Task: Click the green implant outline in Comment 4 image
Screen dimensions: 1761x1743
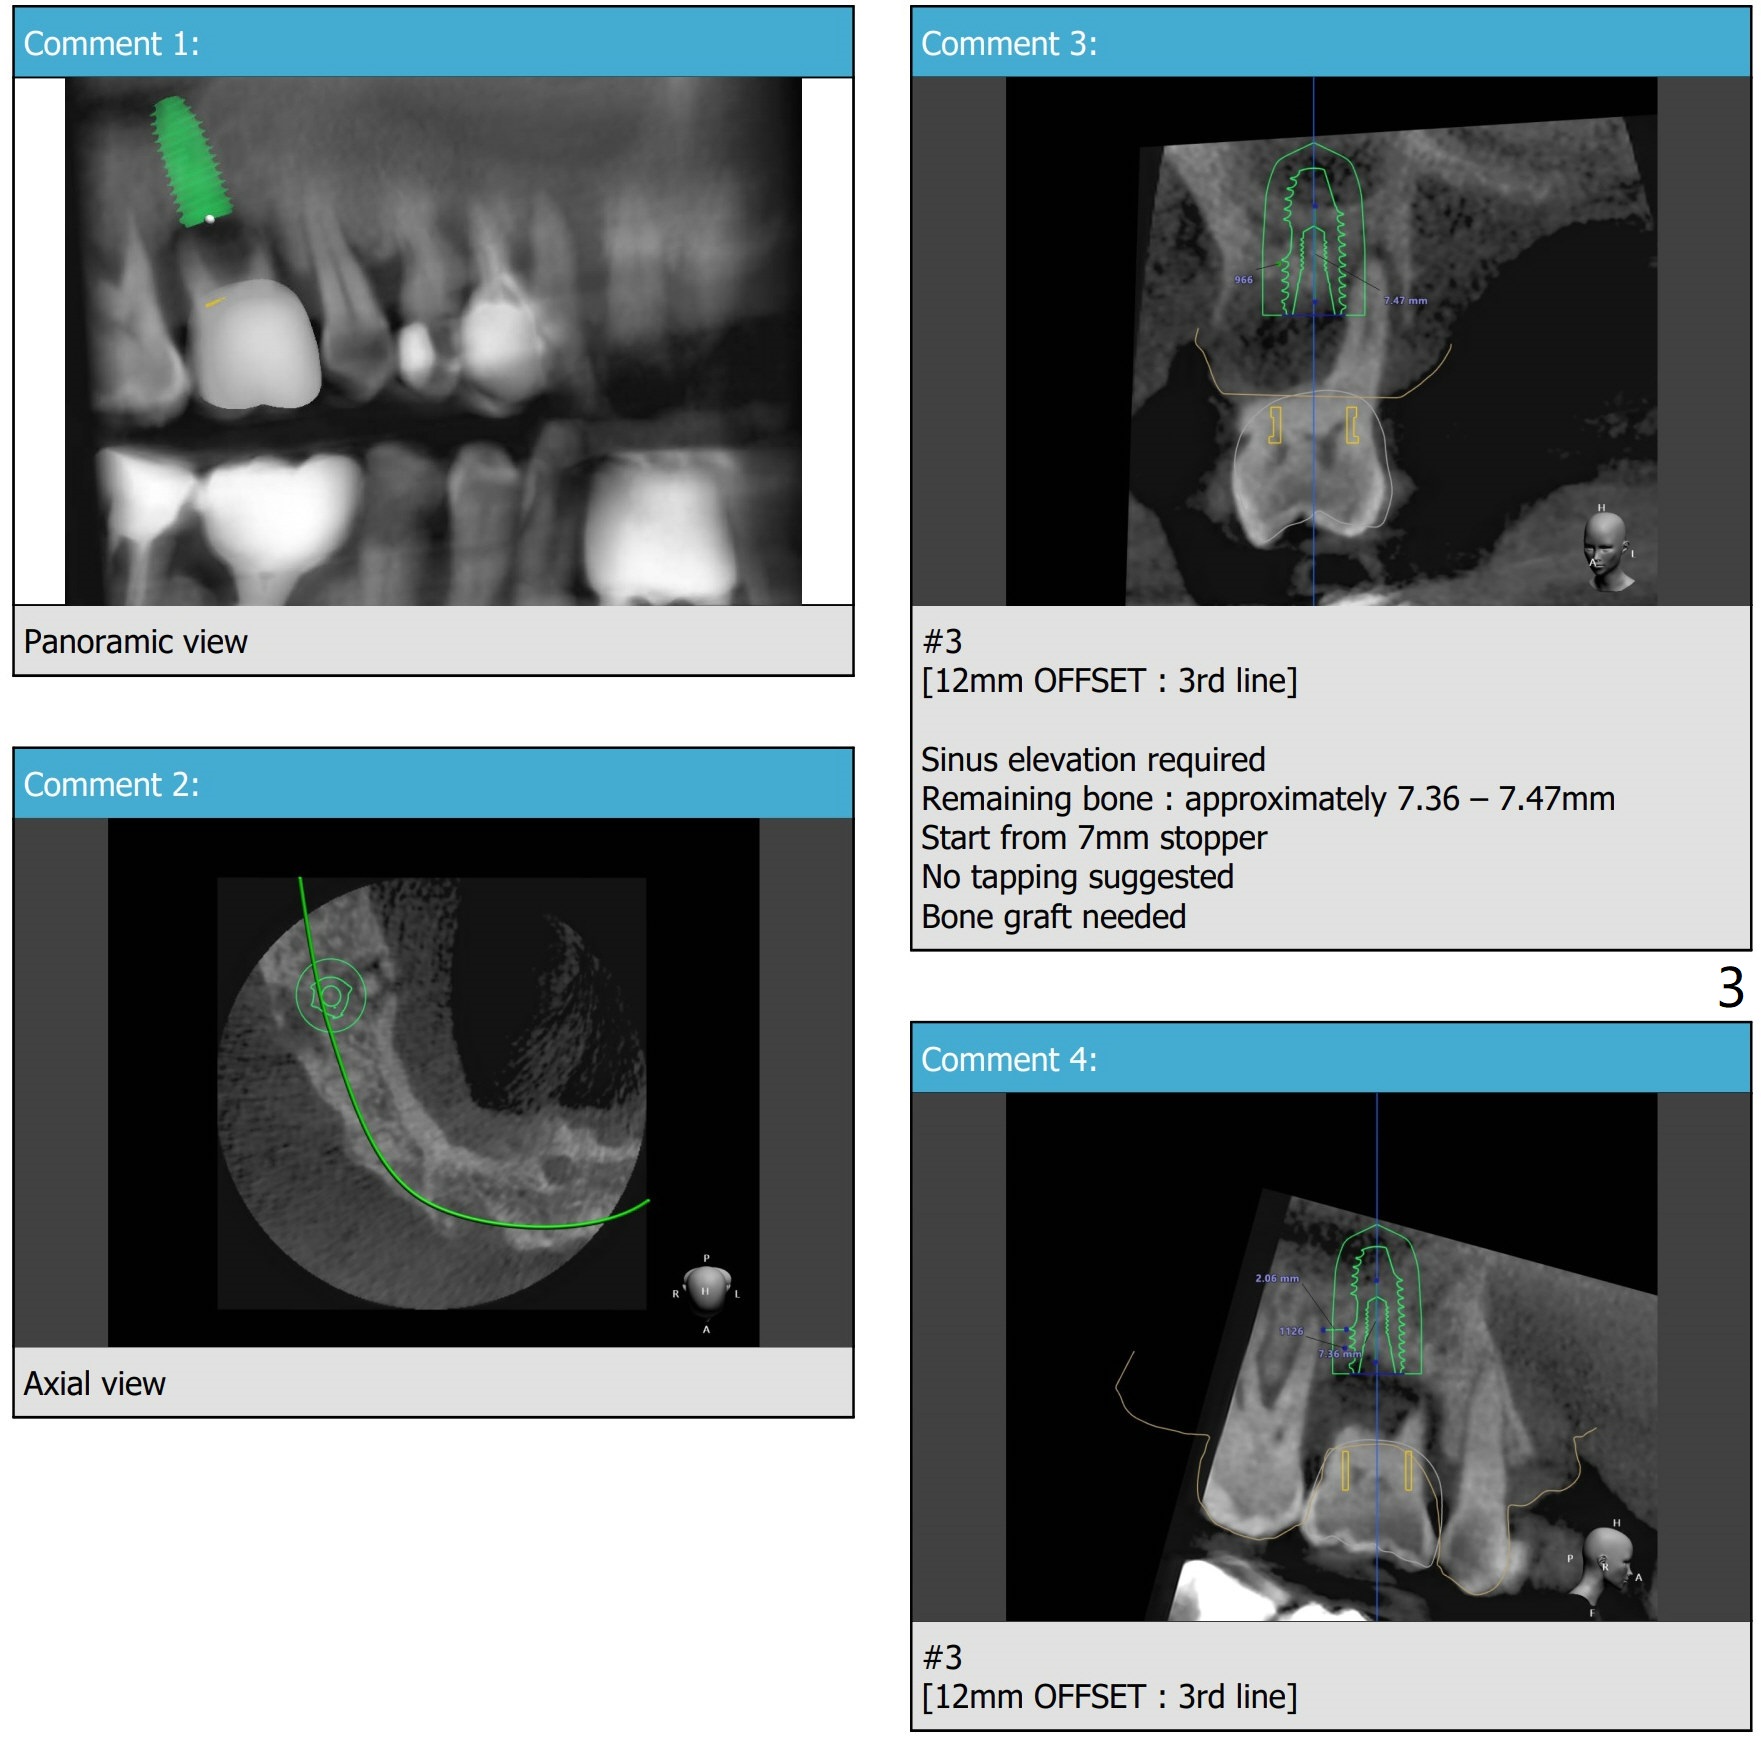Action: pos(1376,1301)
